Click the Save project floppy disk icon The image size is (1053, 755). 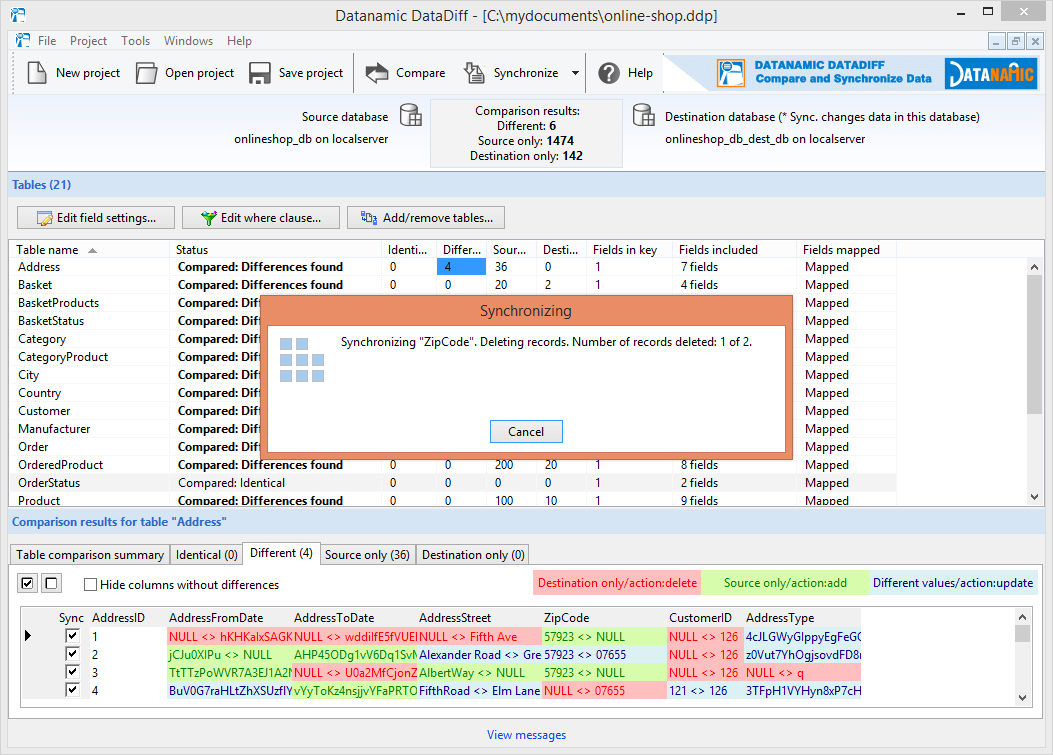coord(259,73)
